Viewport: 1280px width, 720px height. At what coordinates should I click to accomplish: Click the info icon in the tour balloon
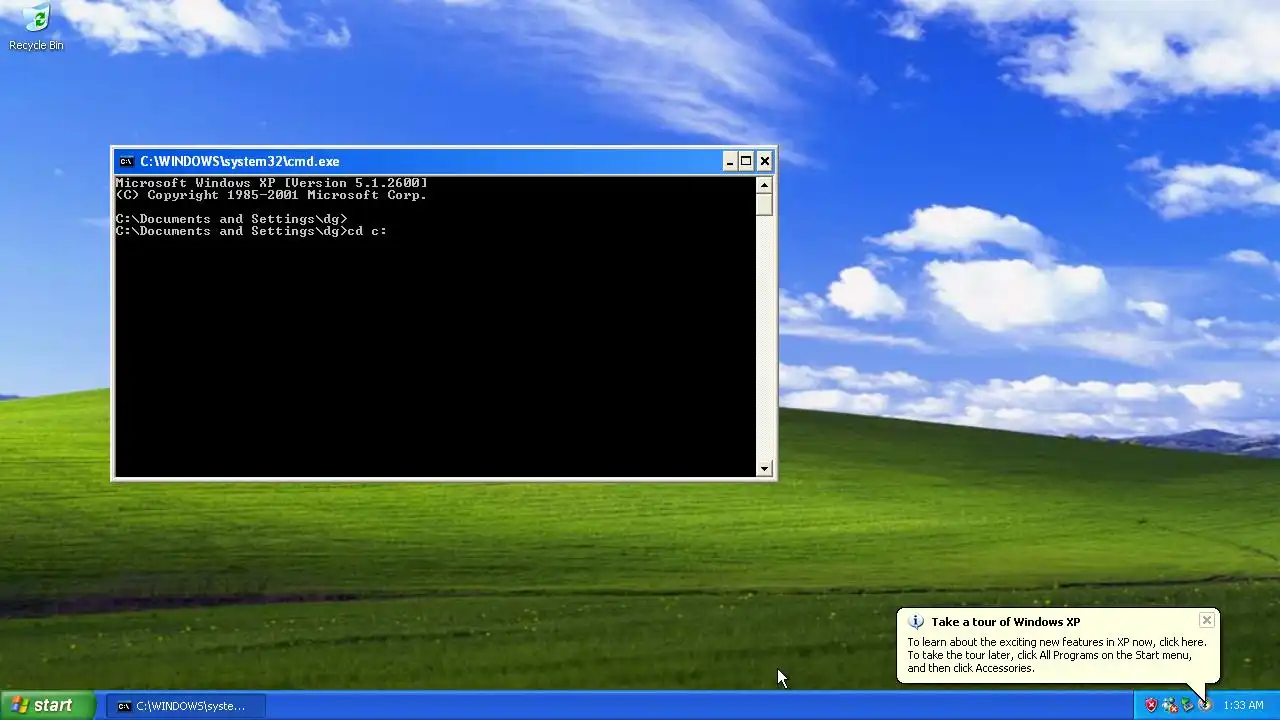[x=915, y=621]
